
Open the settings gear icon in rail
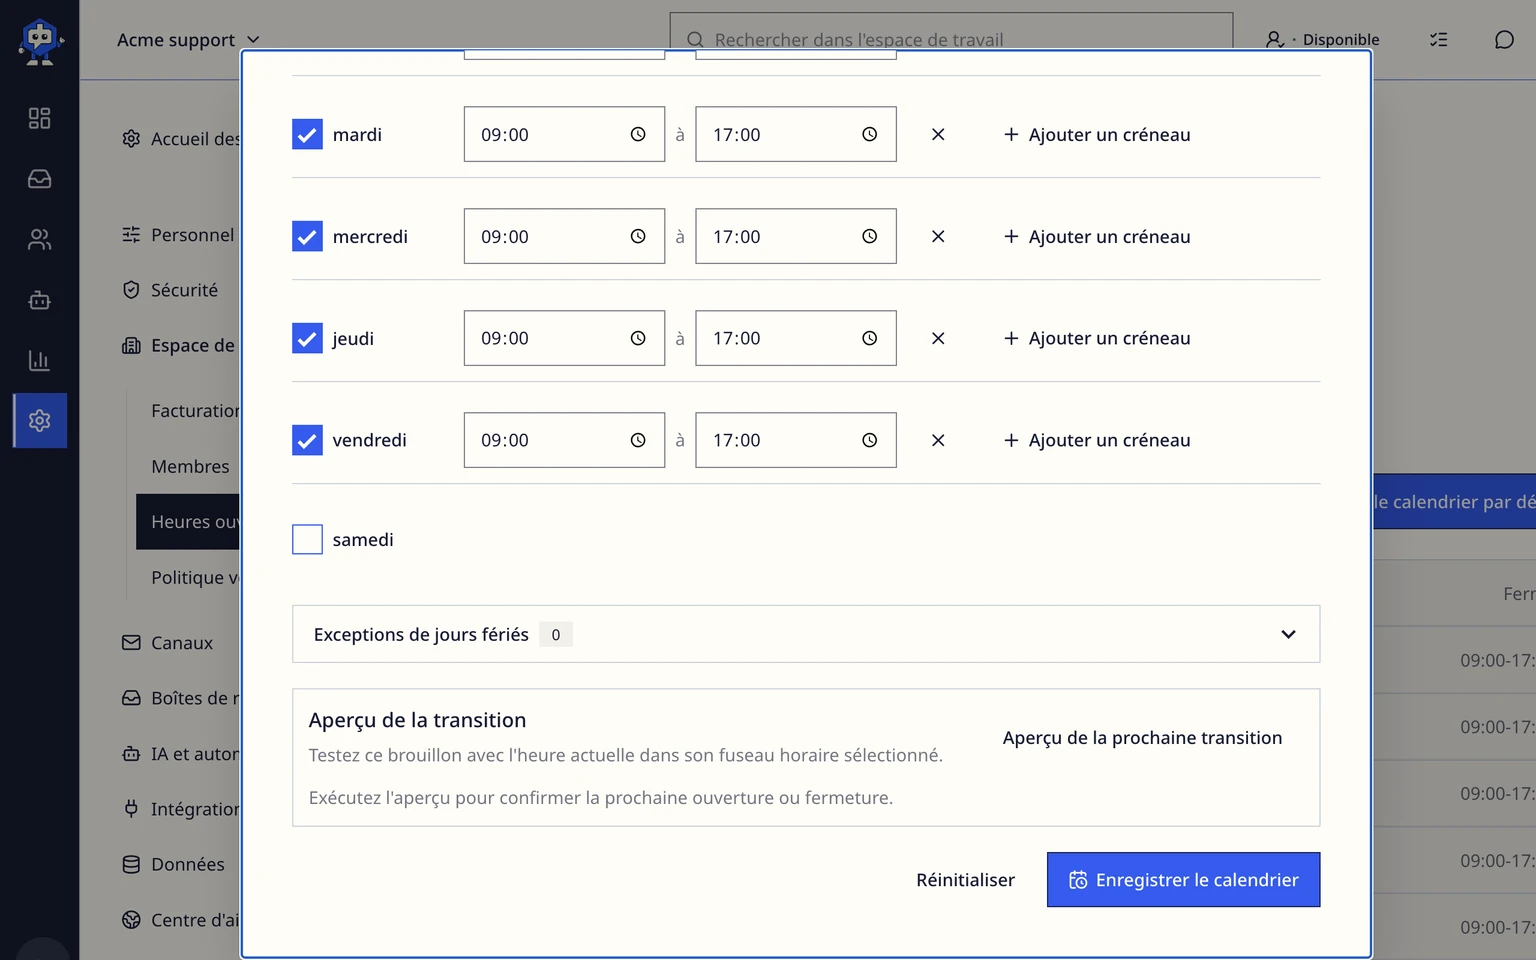(x=40, y=420)
